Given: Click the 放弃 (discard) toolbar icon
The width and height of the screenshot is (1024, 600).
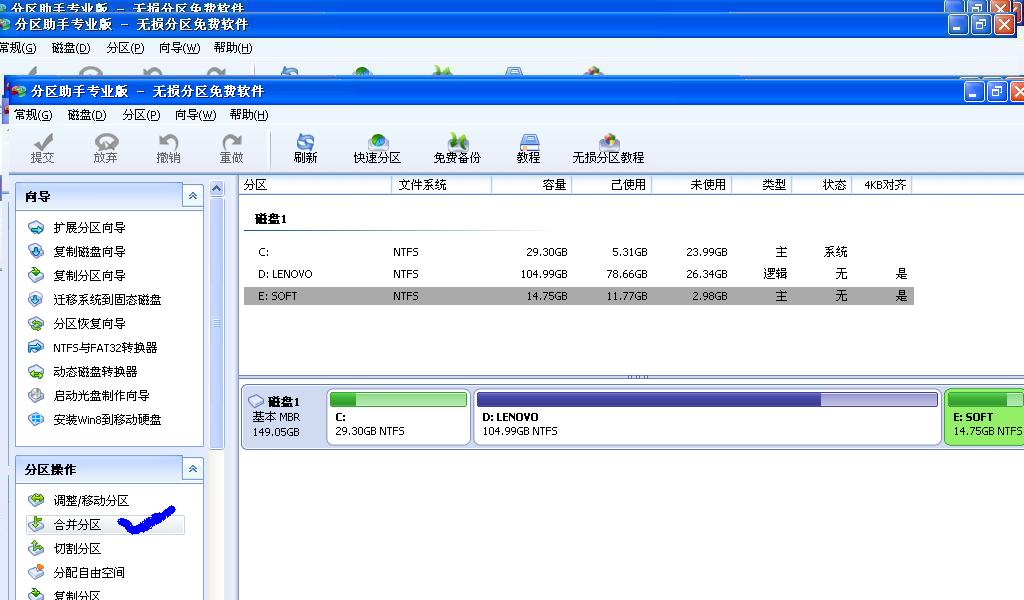Looking at the screenshot, I should [105, 148].
